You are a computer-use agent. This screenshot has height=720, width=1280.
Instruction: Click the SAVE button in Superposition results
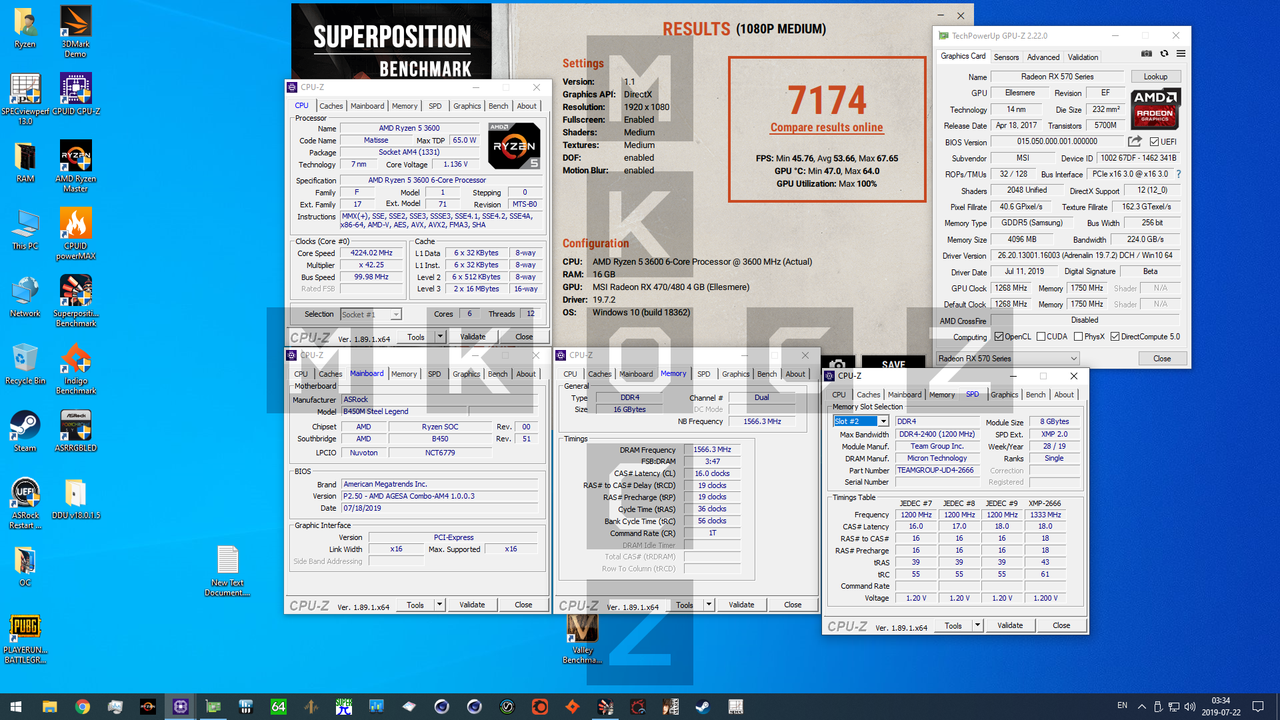893,364
